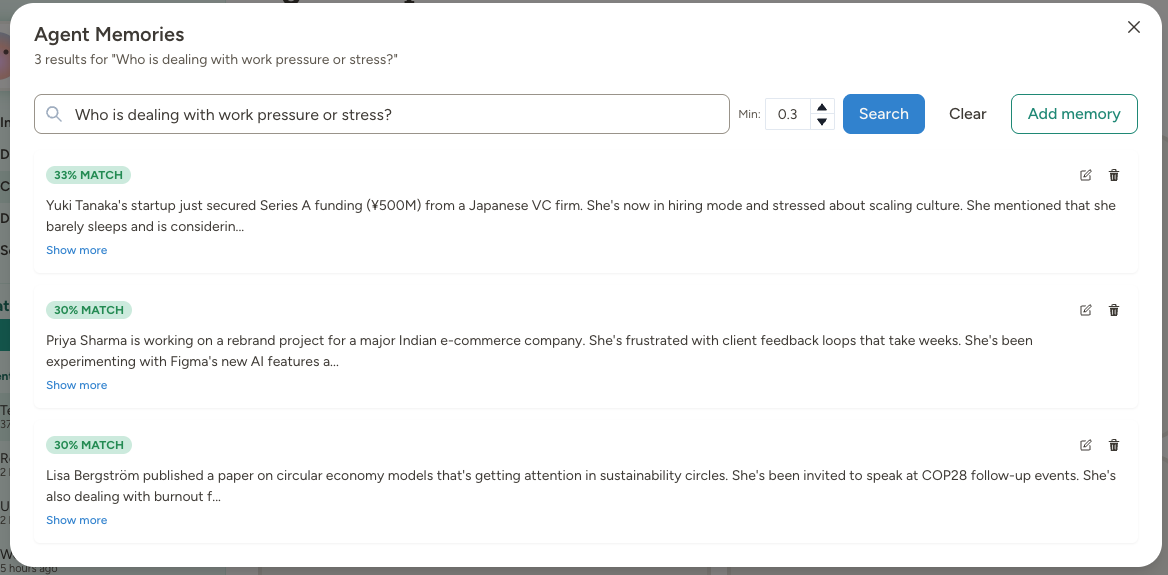Click the 'Min:' label
1168x575 pixels.
(x=749, y=114)
